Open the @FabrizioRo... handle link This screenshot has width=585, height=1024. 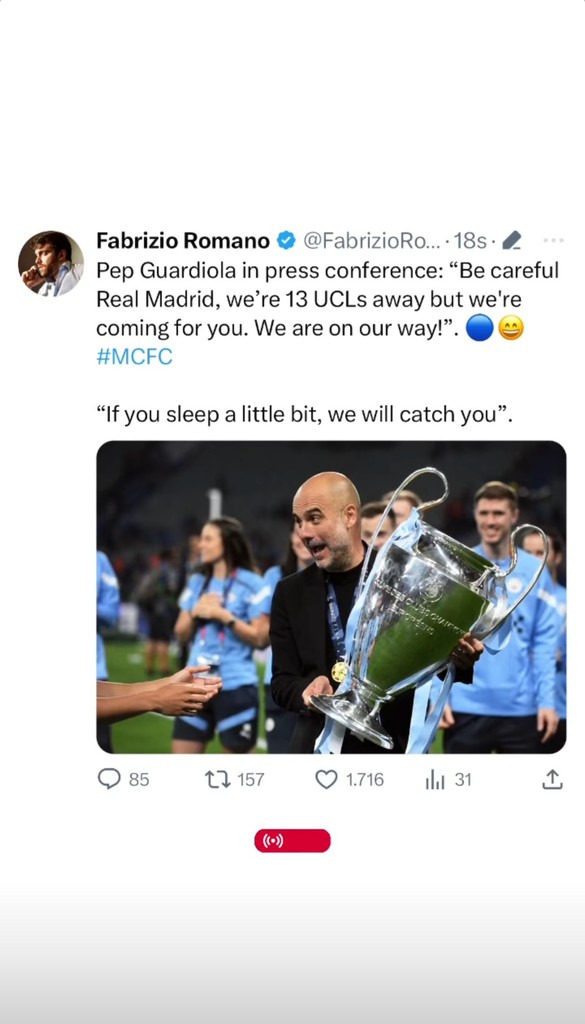point(372,241)
